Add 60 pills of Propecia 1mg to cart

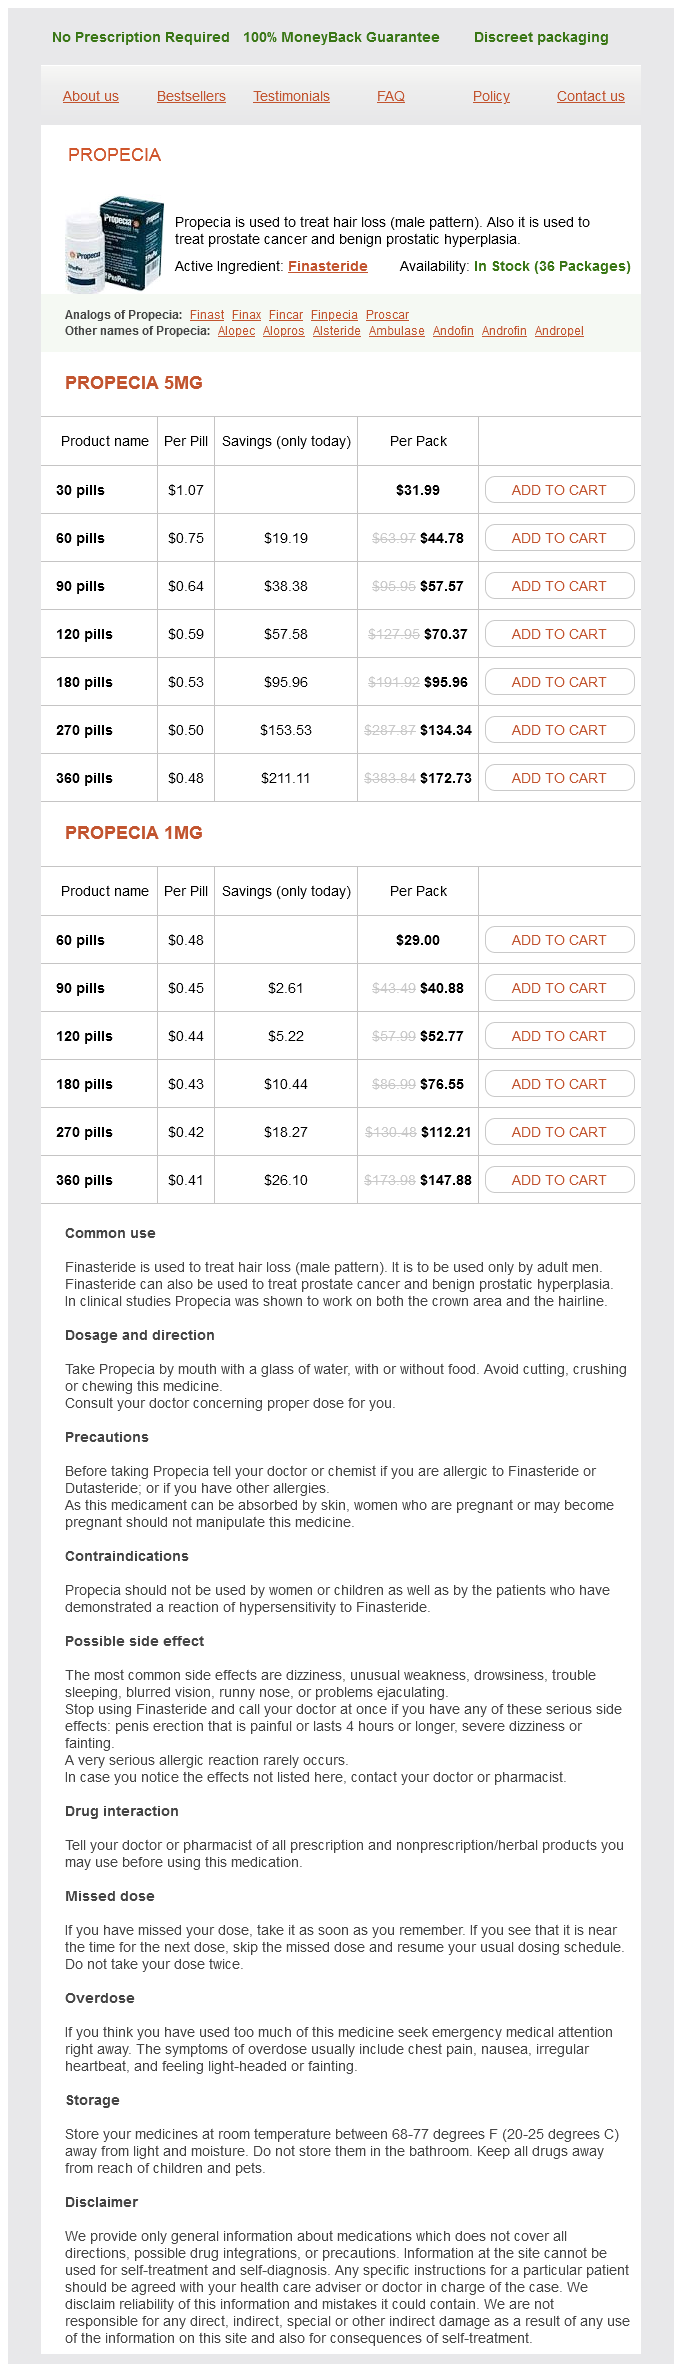[x=559, y=940]
